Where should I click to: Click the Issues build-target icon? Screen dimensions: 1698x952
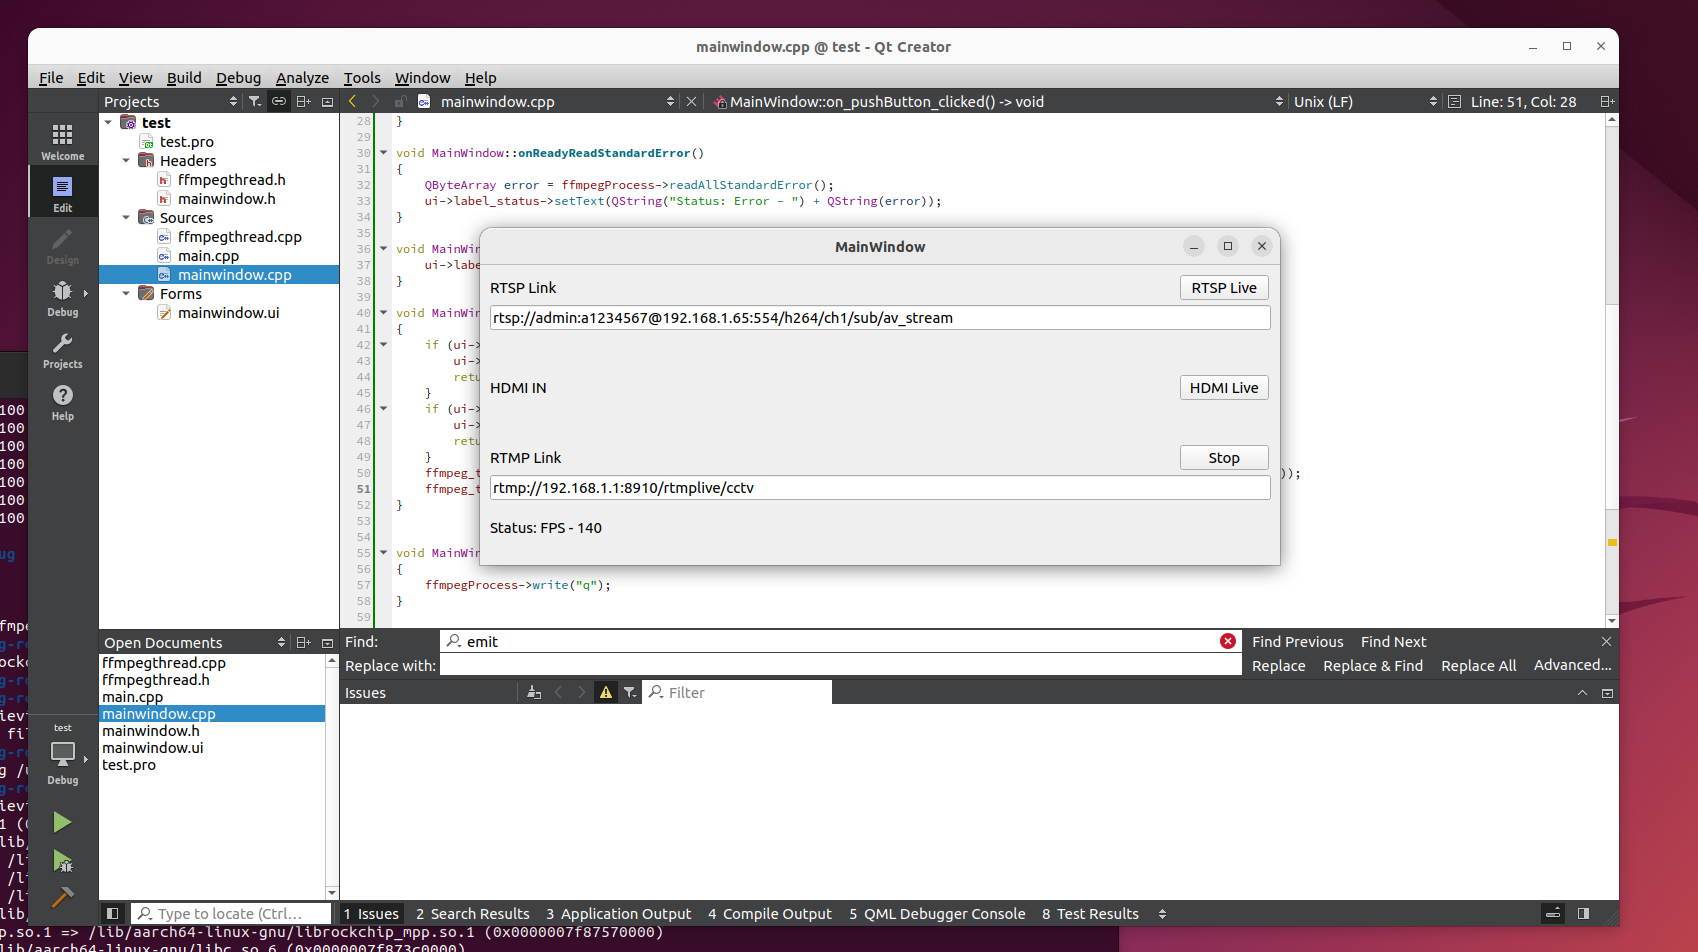click(534, 692)
